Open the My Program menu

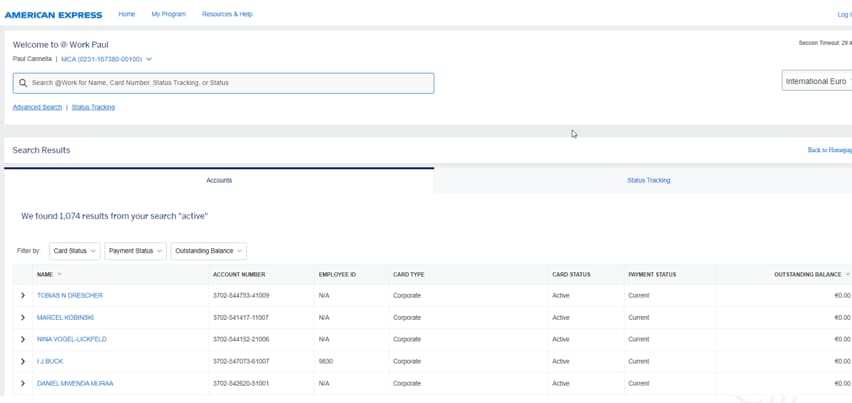pyautogui.click(x=168, y=15)
